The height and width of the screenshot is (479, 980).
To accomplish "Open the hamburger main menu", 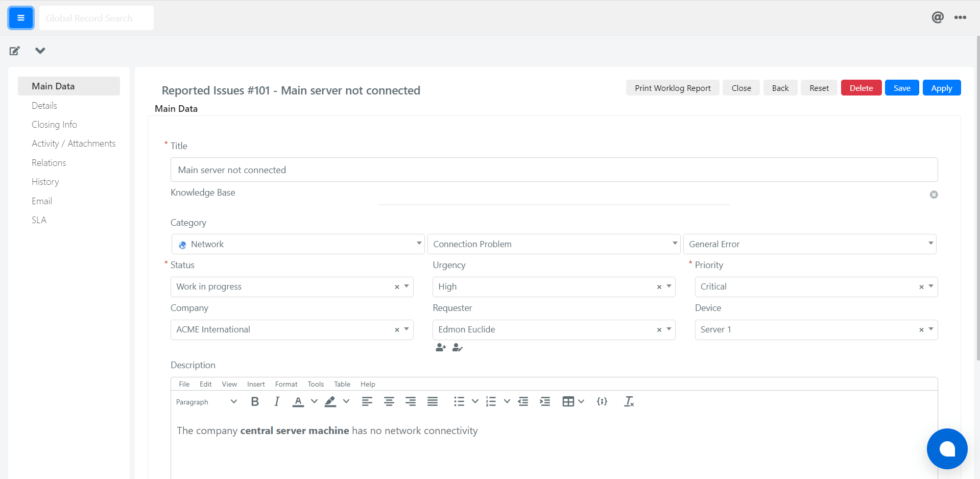I will (21, 18).
